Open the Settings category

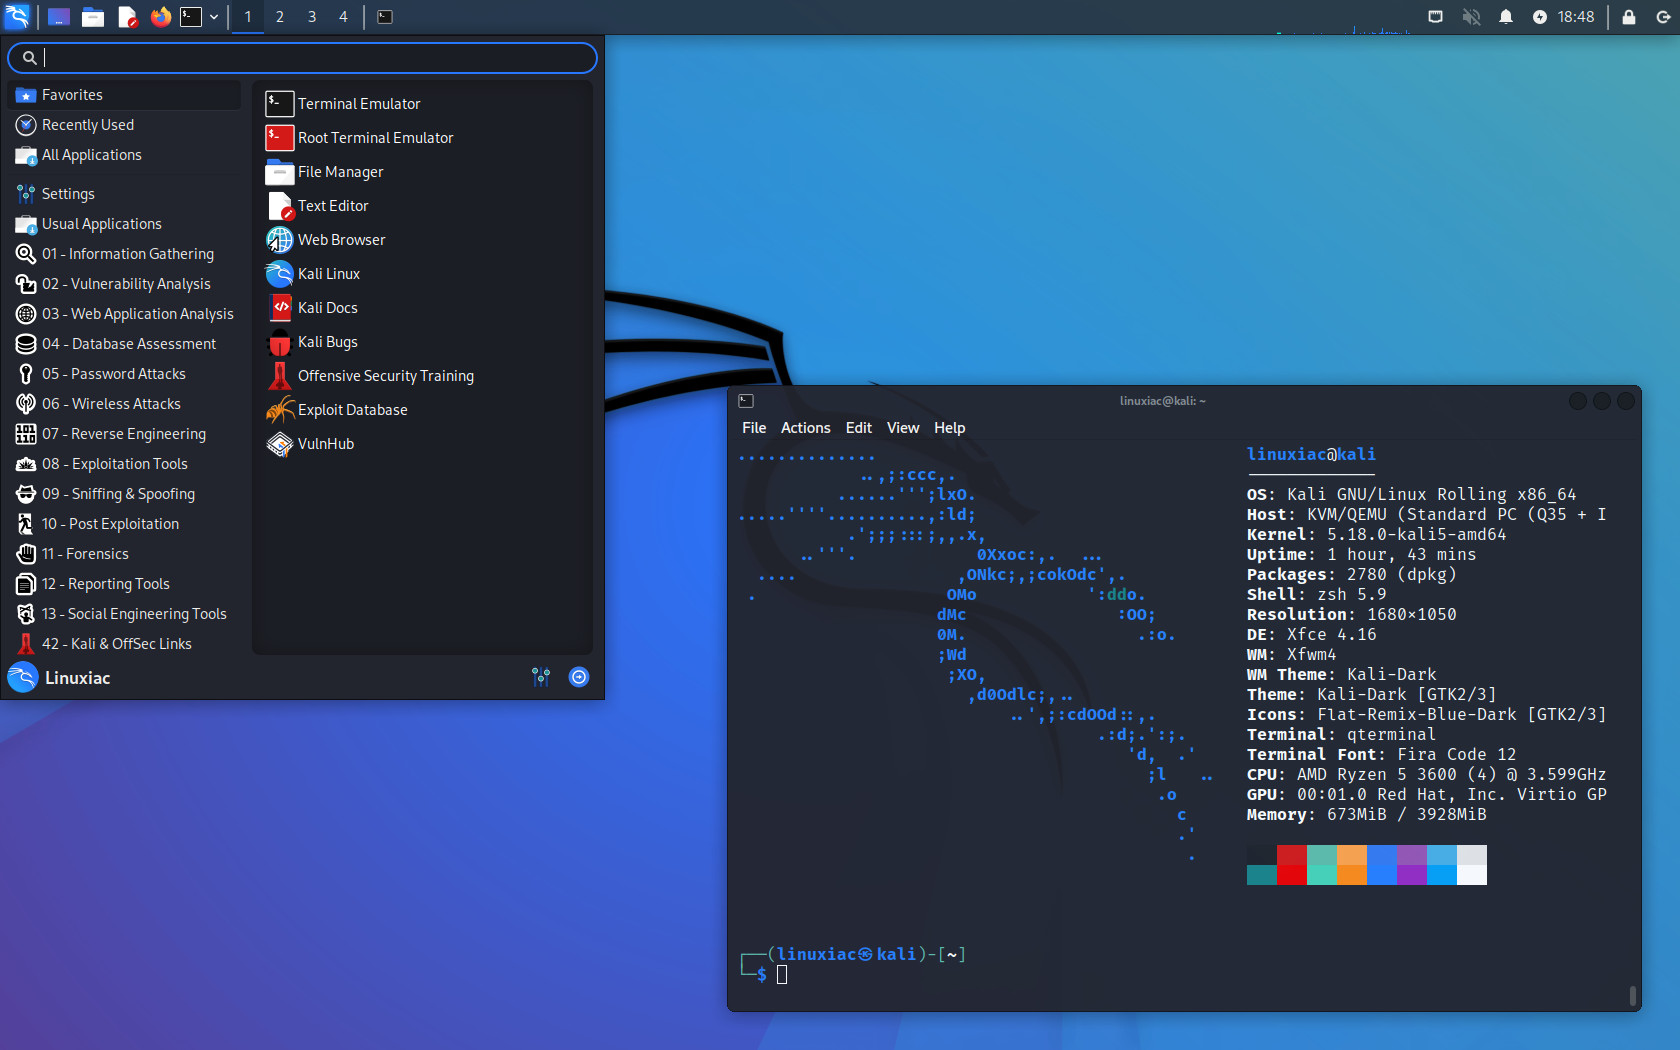(x=124, y=194)
